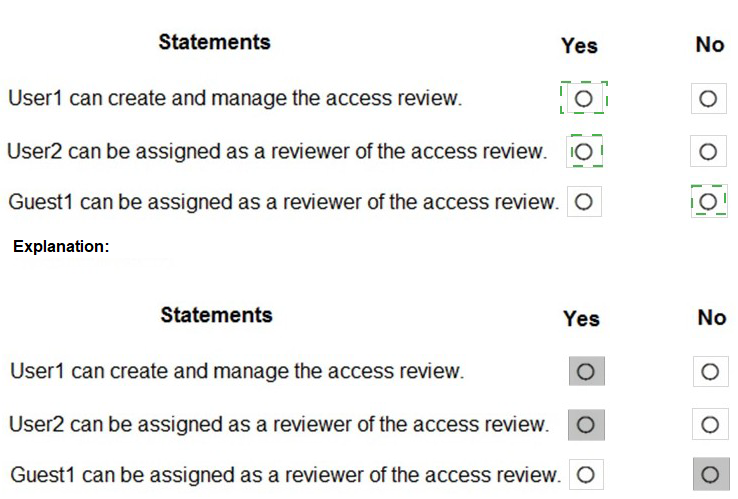738x499 pixels.
Task: Select Yes for User1 in the first table
Action: click(584, 99)
